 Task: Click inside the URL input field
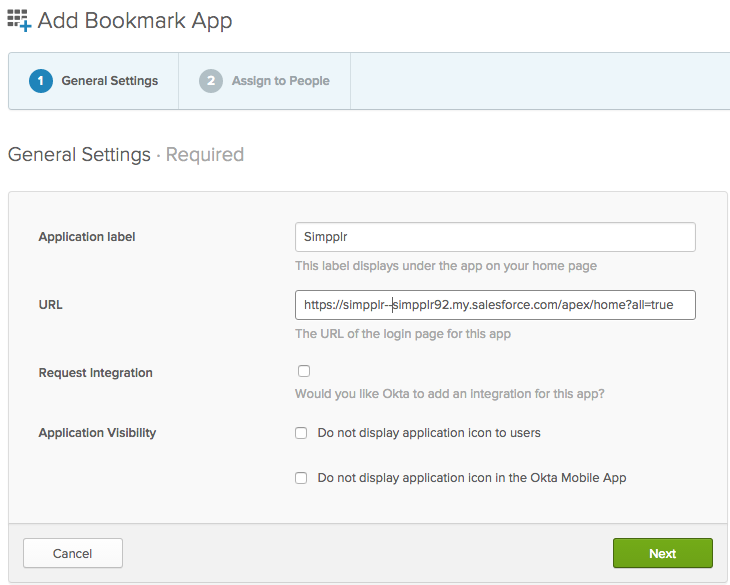point(495,305)
